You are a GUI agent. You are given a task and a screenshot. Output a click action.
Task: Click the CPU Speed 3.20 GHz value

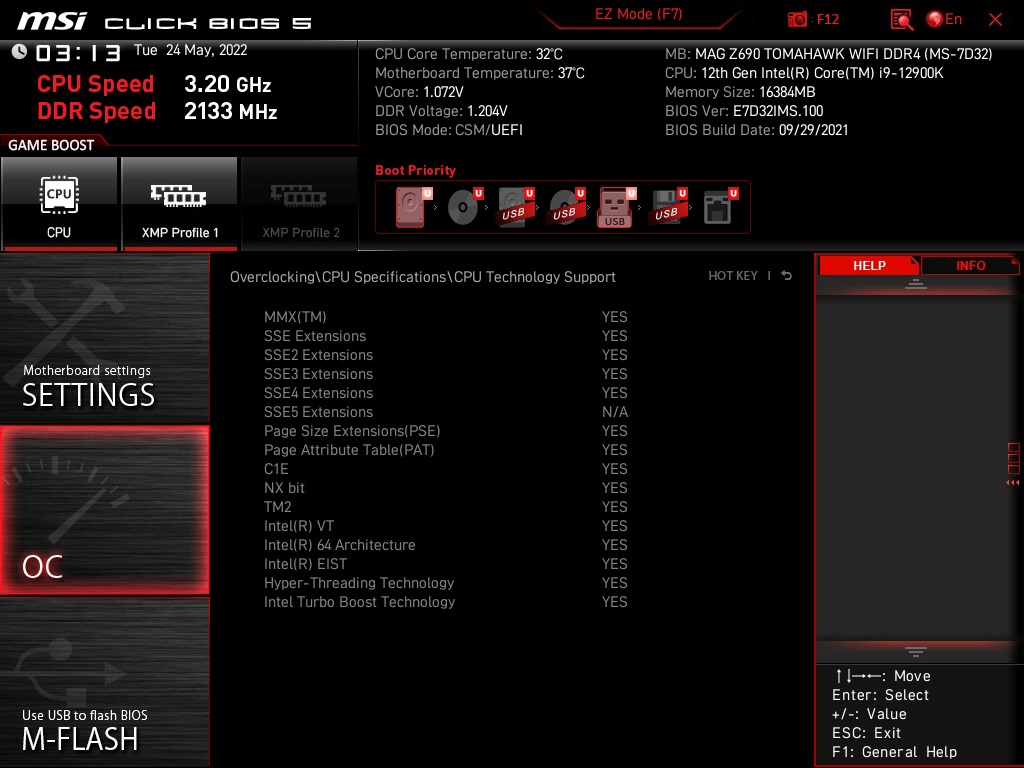(x=227, y=84)
